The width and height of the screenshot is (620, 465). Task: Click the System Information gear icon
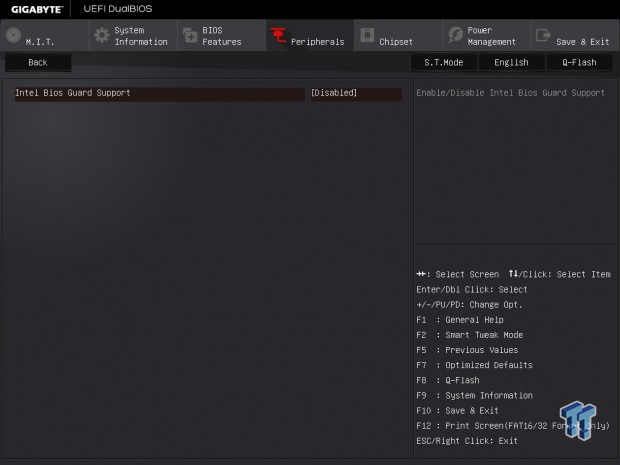click(102, 35)
